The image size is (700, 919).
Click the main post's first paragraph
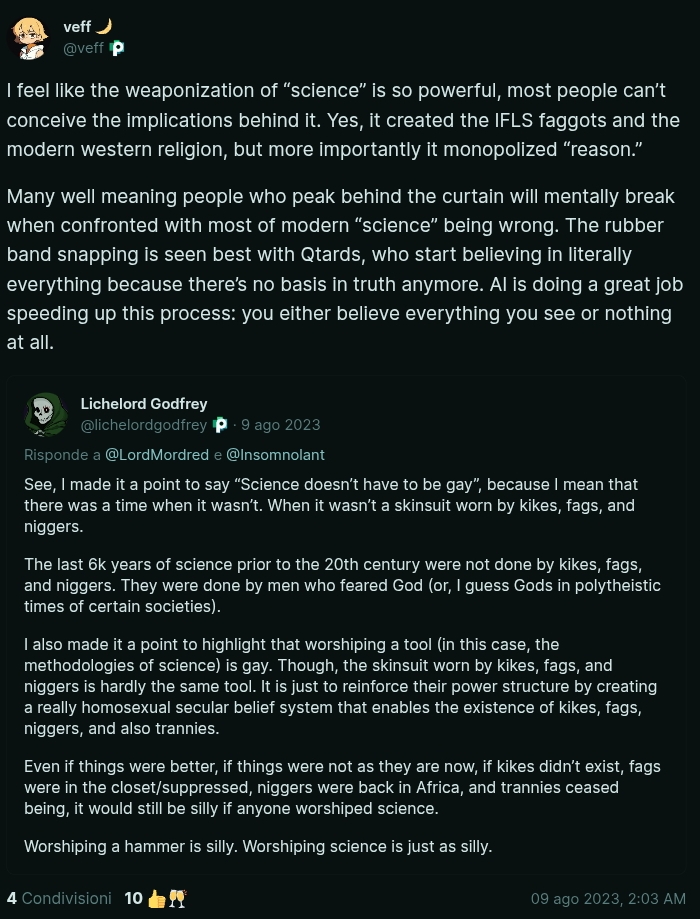pyautogui.click(x=342, y=120)
